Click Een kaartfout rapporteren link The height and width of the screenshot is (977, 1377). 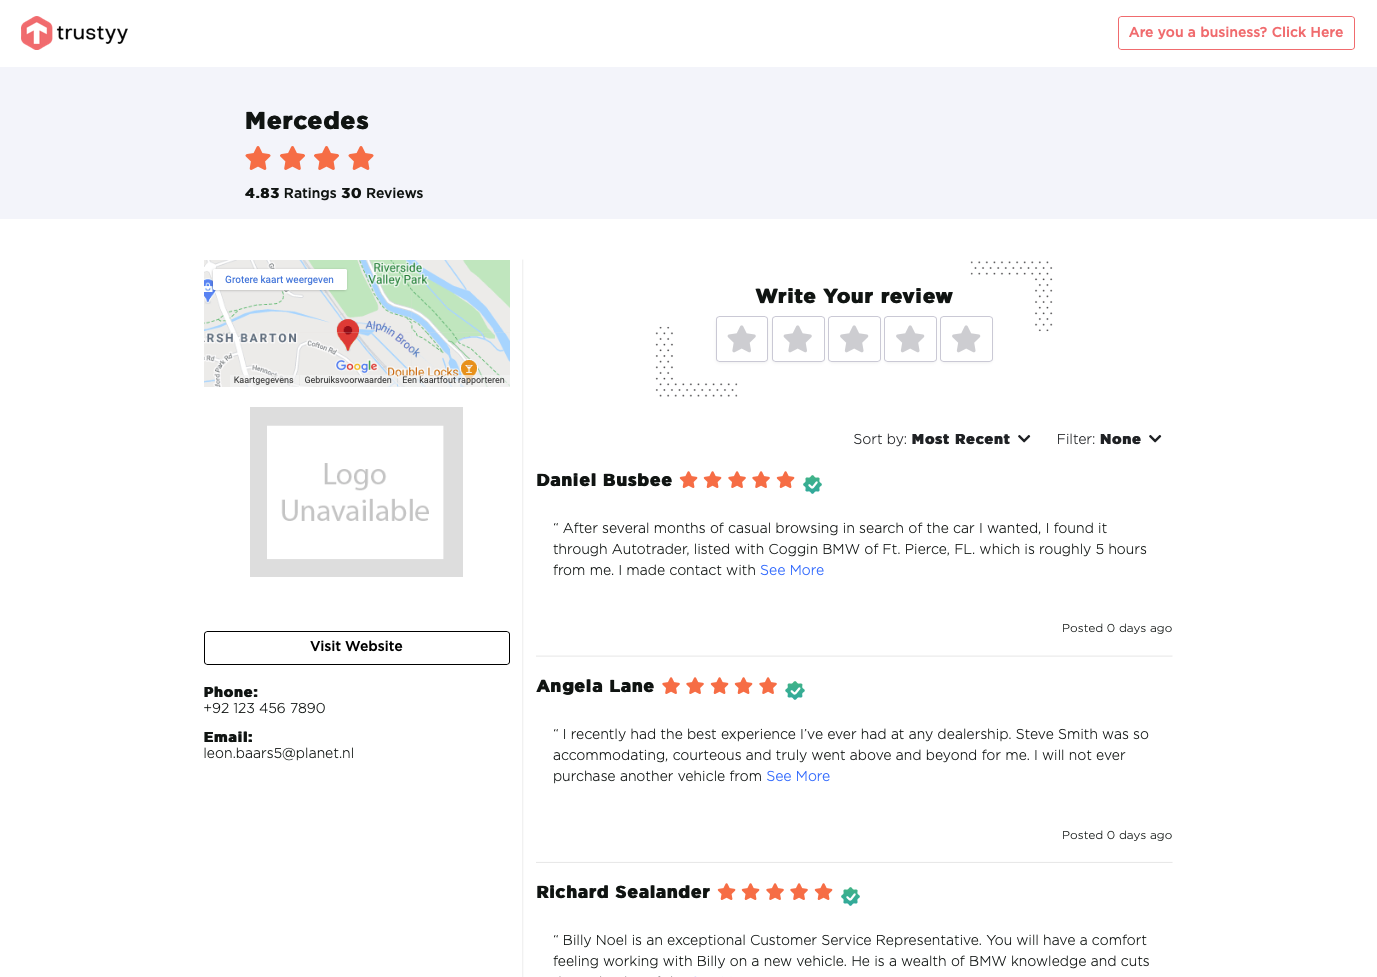pyautogui.click(x=453, y=380)
